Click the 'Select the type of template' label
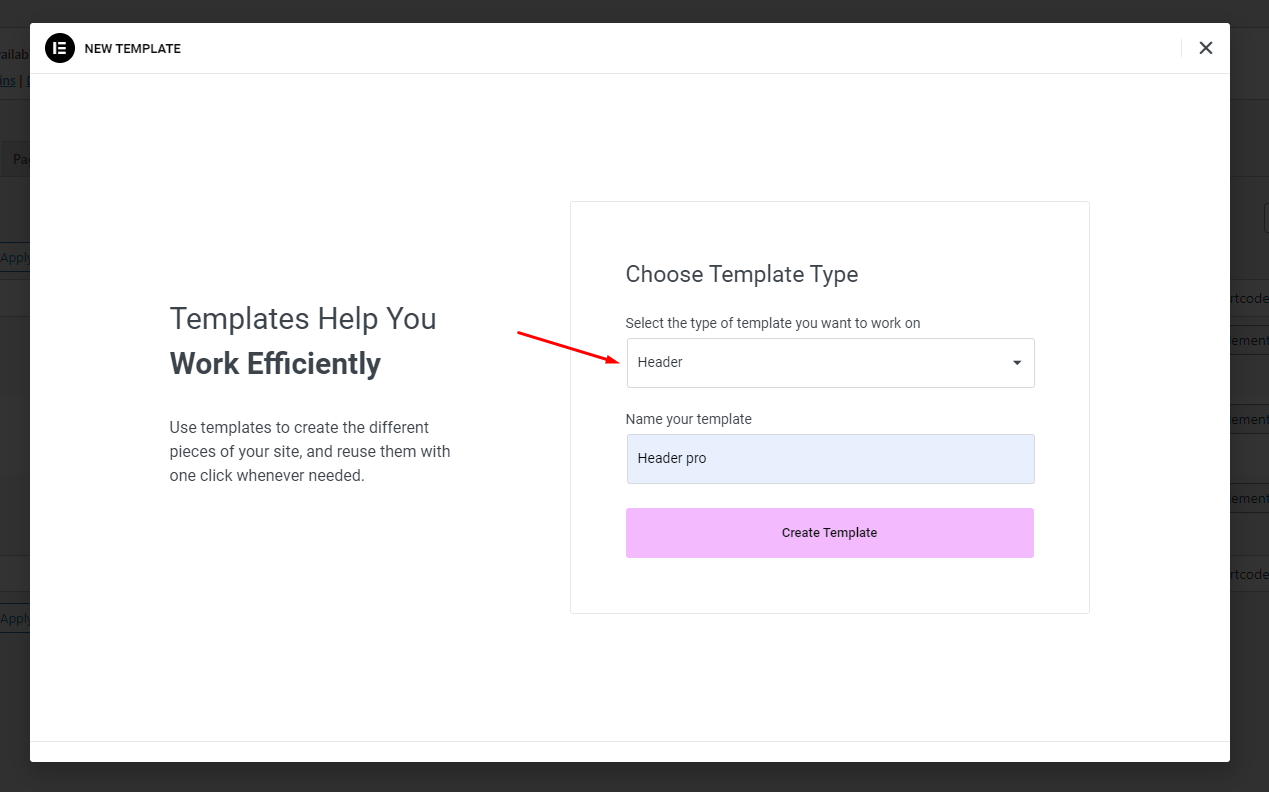 pos(773,323)
